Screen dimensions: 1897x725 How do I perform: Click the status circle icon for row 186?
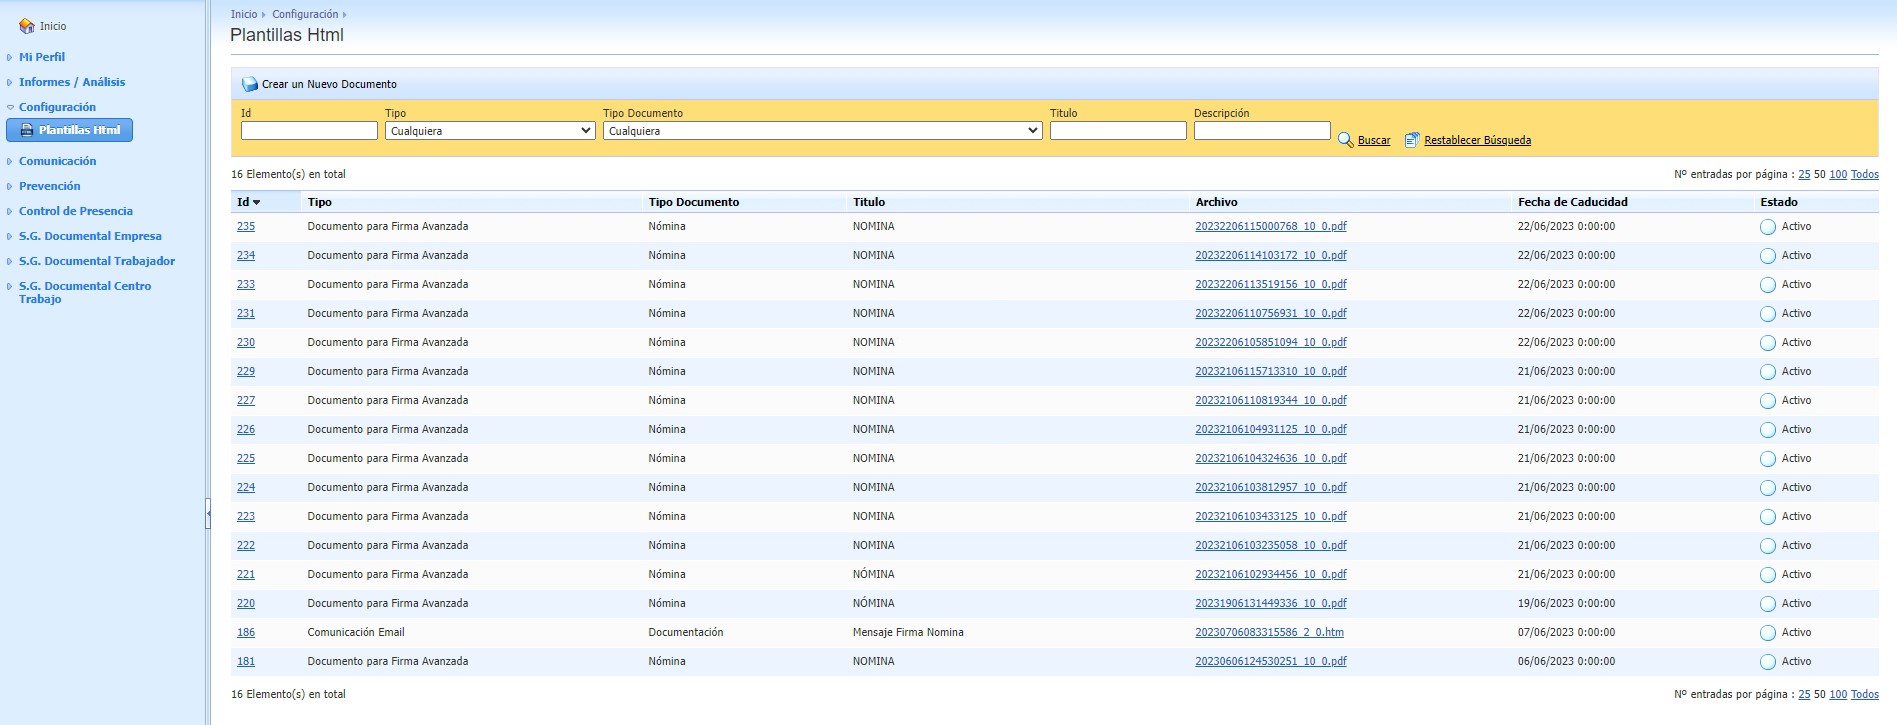point(1767,633)
